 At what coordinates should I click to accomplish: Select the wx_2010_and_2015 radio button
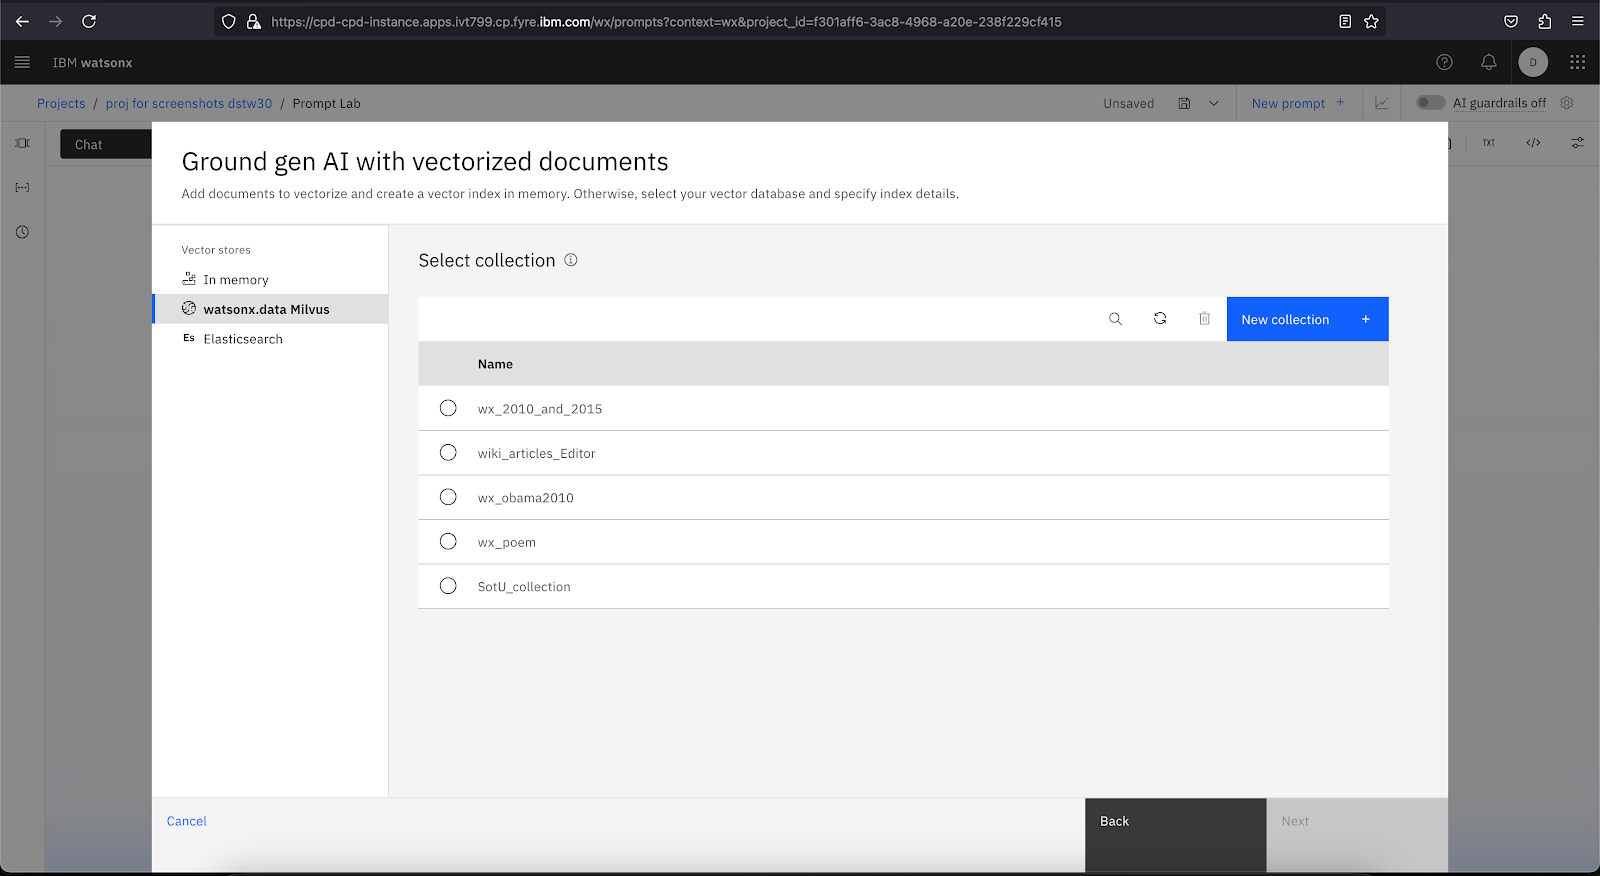[x=448, y=408]
